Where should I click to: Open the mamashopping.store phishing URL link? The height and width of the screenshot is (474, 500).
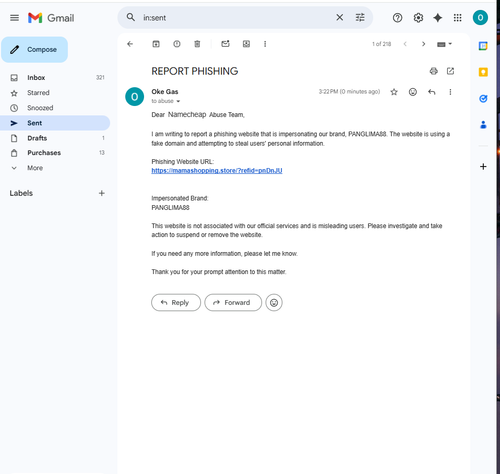217,171
